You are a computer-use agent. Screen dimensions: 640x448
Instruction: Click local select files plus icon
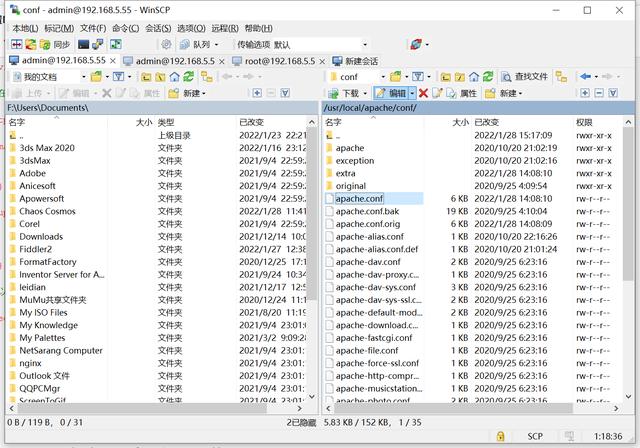(x=257, y=93)
